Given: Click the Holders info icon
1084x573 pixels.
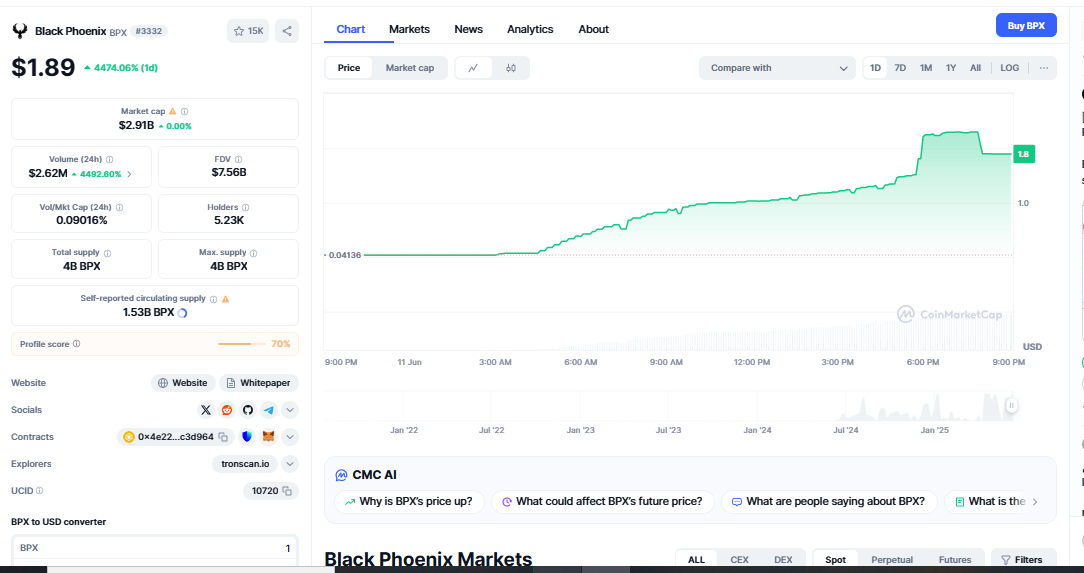Looking at the screenshot, I should point(245,207).
